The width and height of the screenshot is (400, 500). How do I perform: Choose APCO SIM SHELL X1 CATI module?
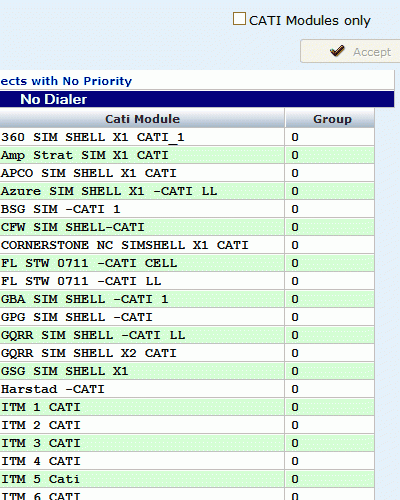(187, 173)
